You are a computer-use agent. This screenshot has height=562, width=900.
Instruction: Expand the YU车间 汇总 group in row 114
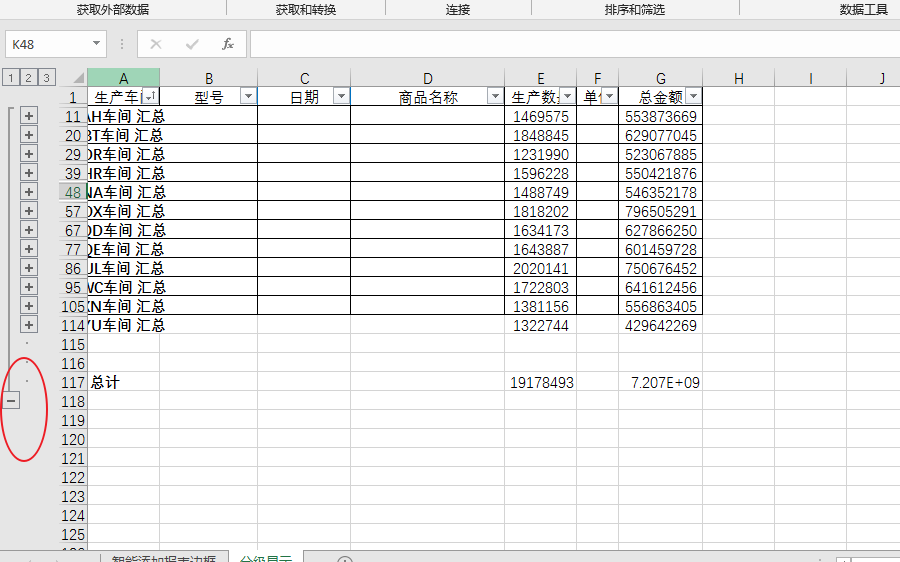click(29, 324)
